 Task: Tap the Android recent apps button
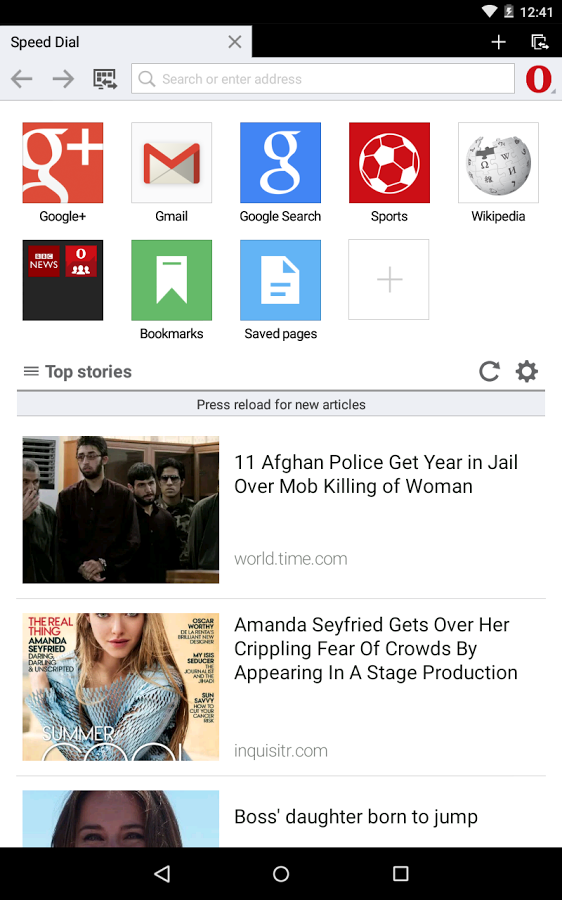(x=400, y=874)
